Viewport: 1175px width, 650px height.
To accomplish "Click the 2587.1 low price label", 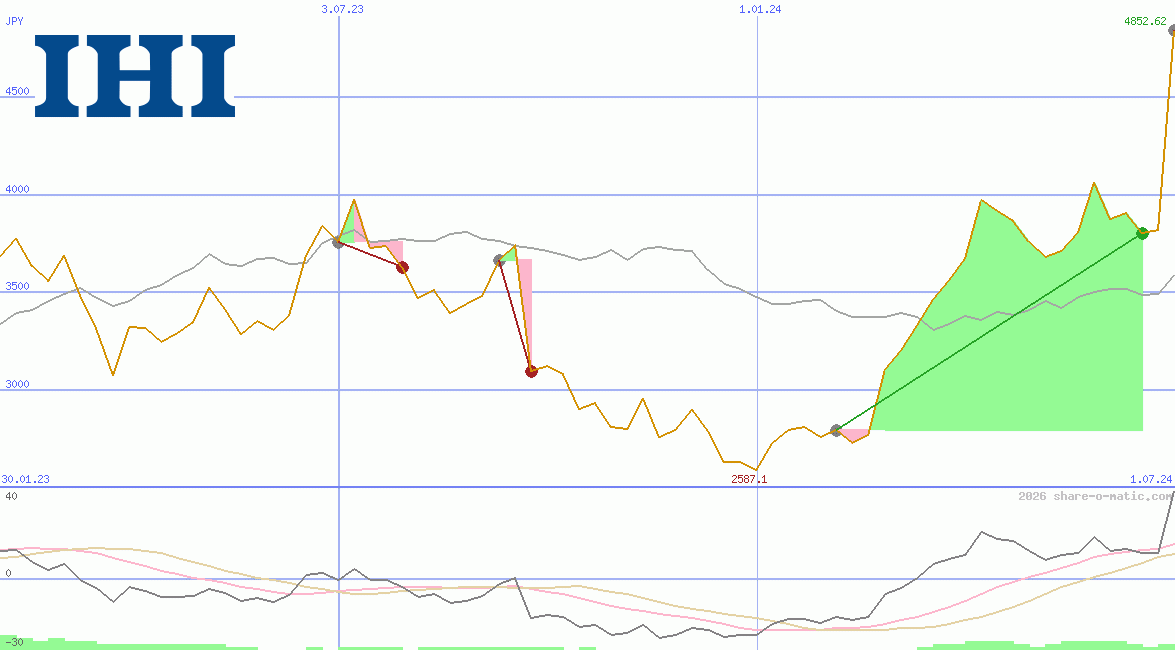I will [750, 479].
